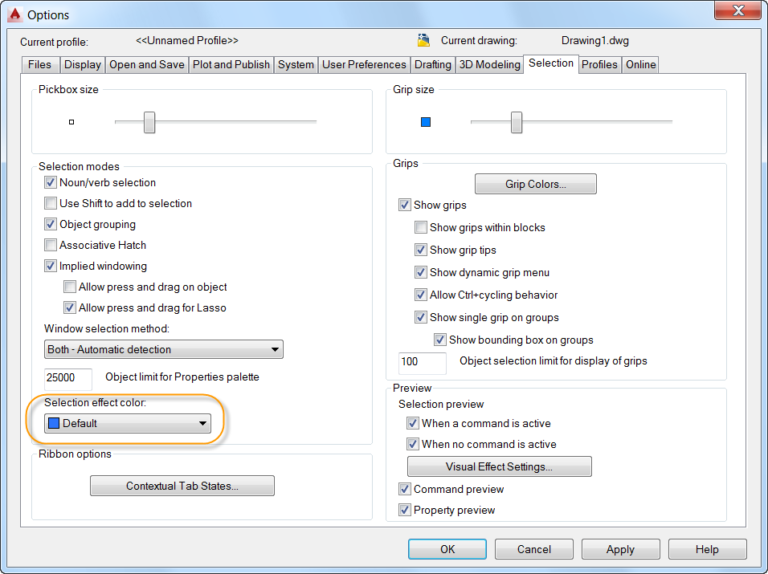Click the Properties palette object limit field
The height and width of the screenshot is (574, 768).
(68, 378)
